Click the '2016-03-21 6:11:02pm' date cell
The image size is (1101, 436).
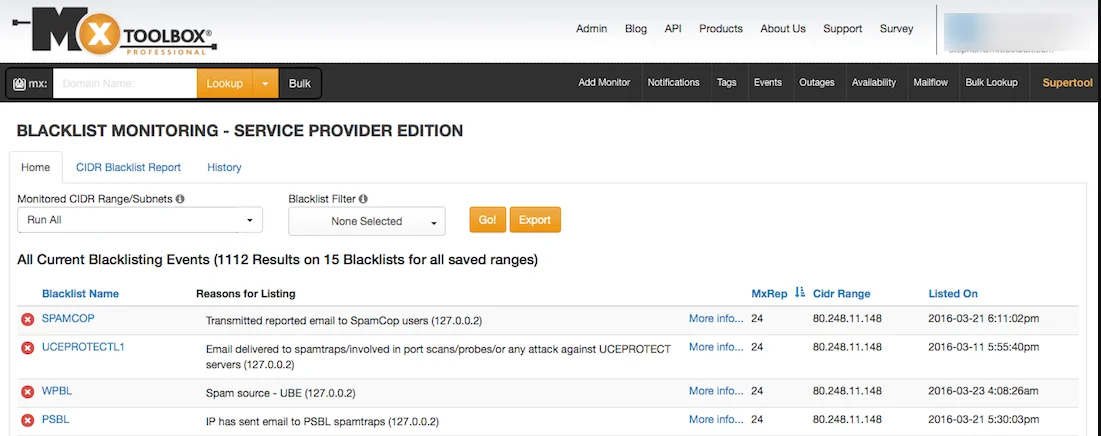[x=983, y=318]
